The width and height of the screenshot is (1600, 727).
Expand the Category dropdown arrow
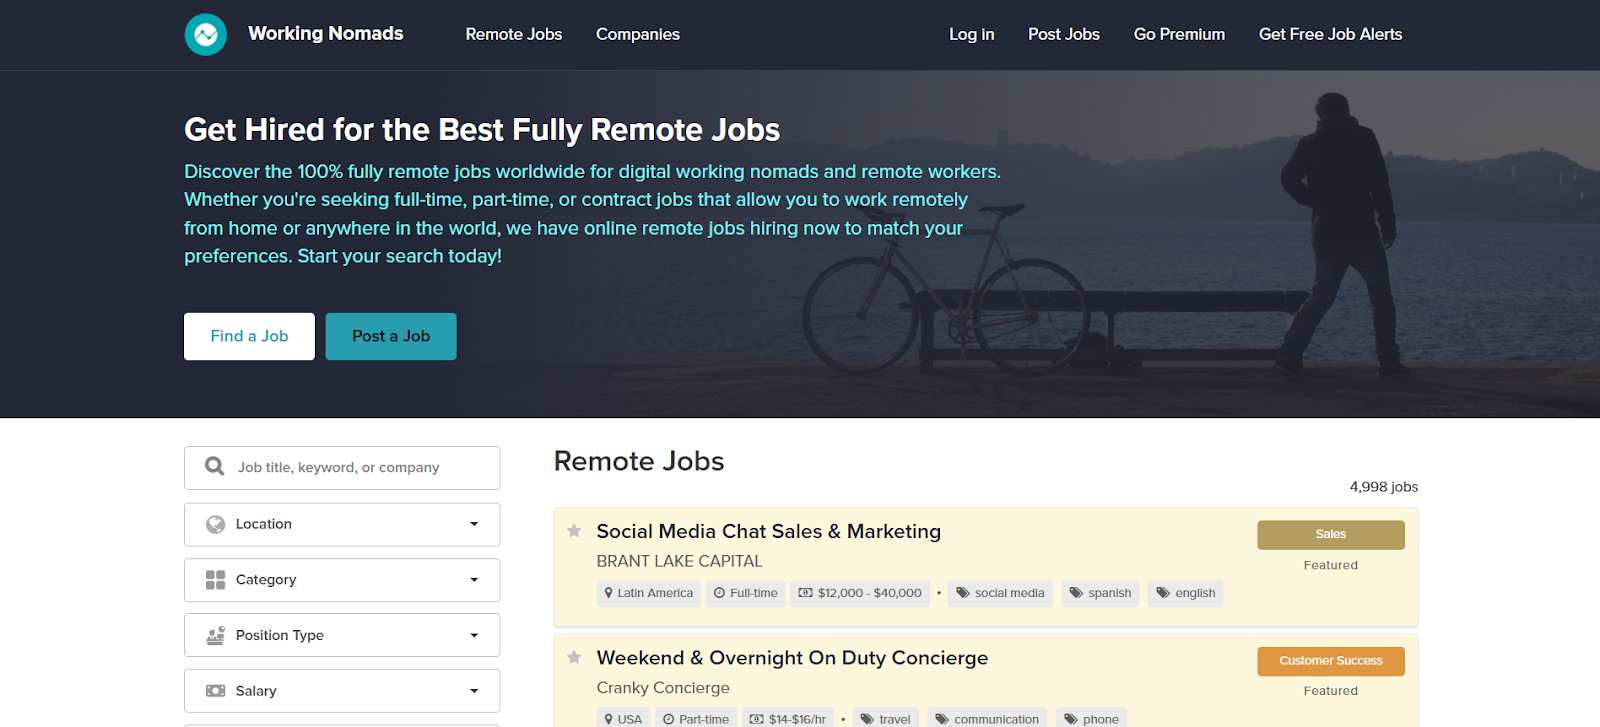click(x=474, y=580)
